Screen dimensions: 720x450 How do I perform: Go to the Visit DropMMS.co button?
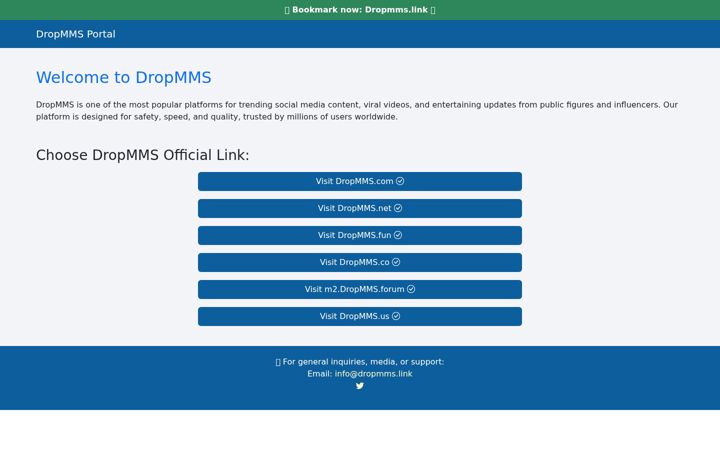(360, 262)
